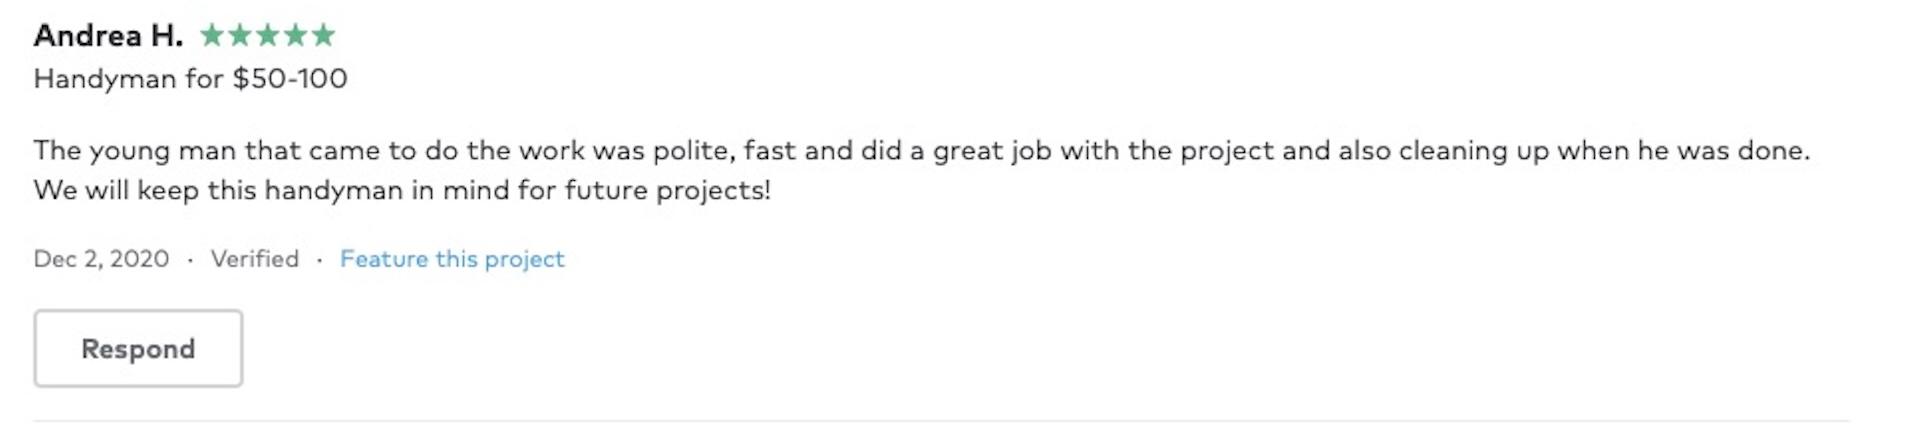The image size is (1926, 438).
Task: Click the word "Handyman" in the subtitle
Action: pyautogui.click(x=104, y=79)
